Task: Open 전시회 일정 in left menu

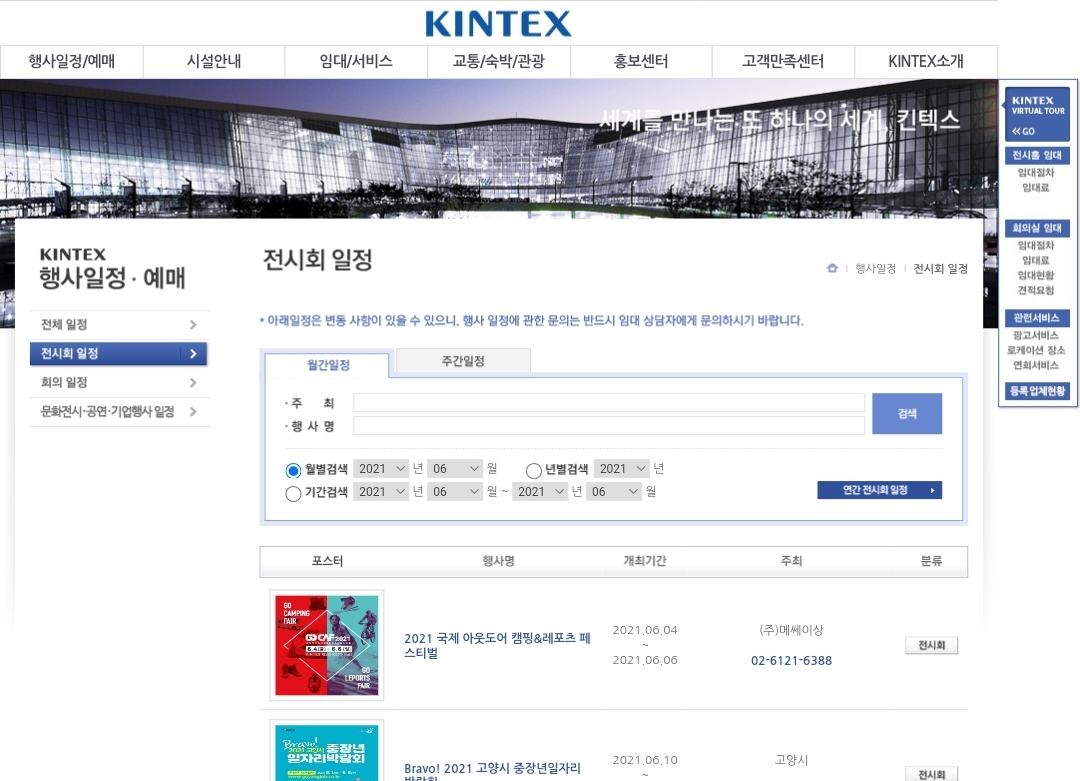Action: tap(118, 353)
